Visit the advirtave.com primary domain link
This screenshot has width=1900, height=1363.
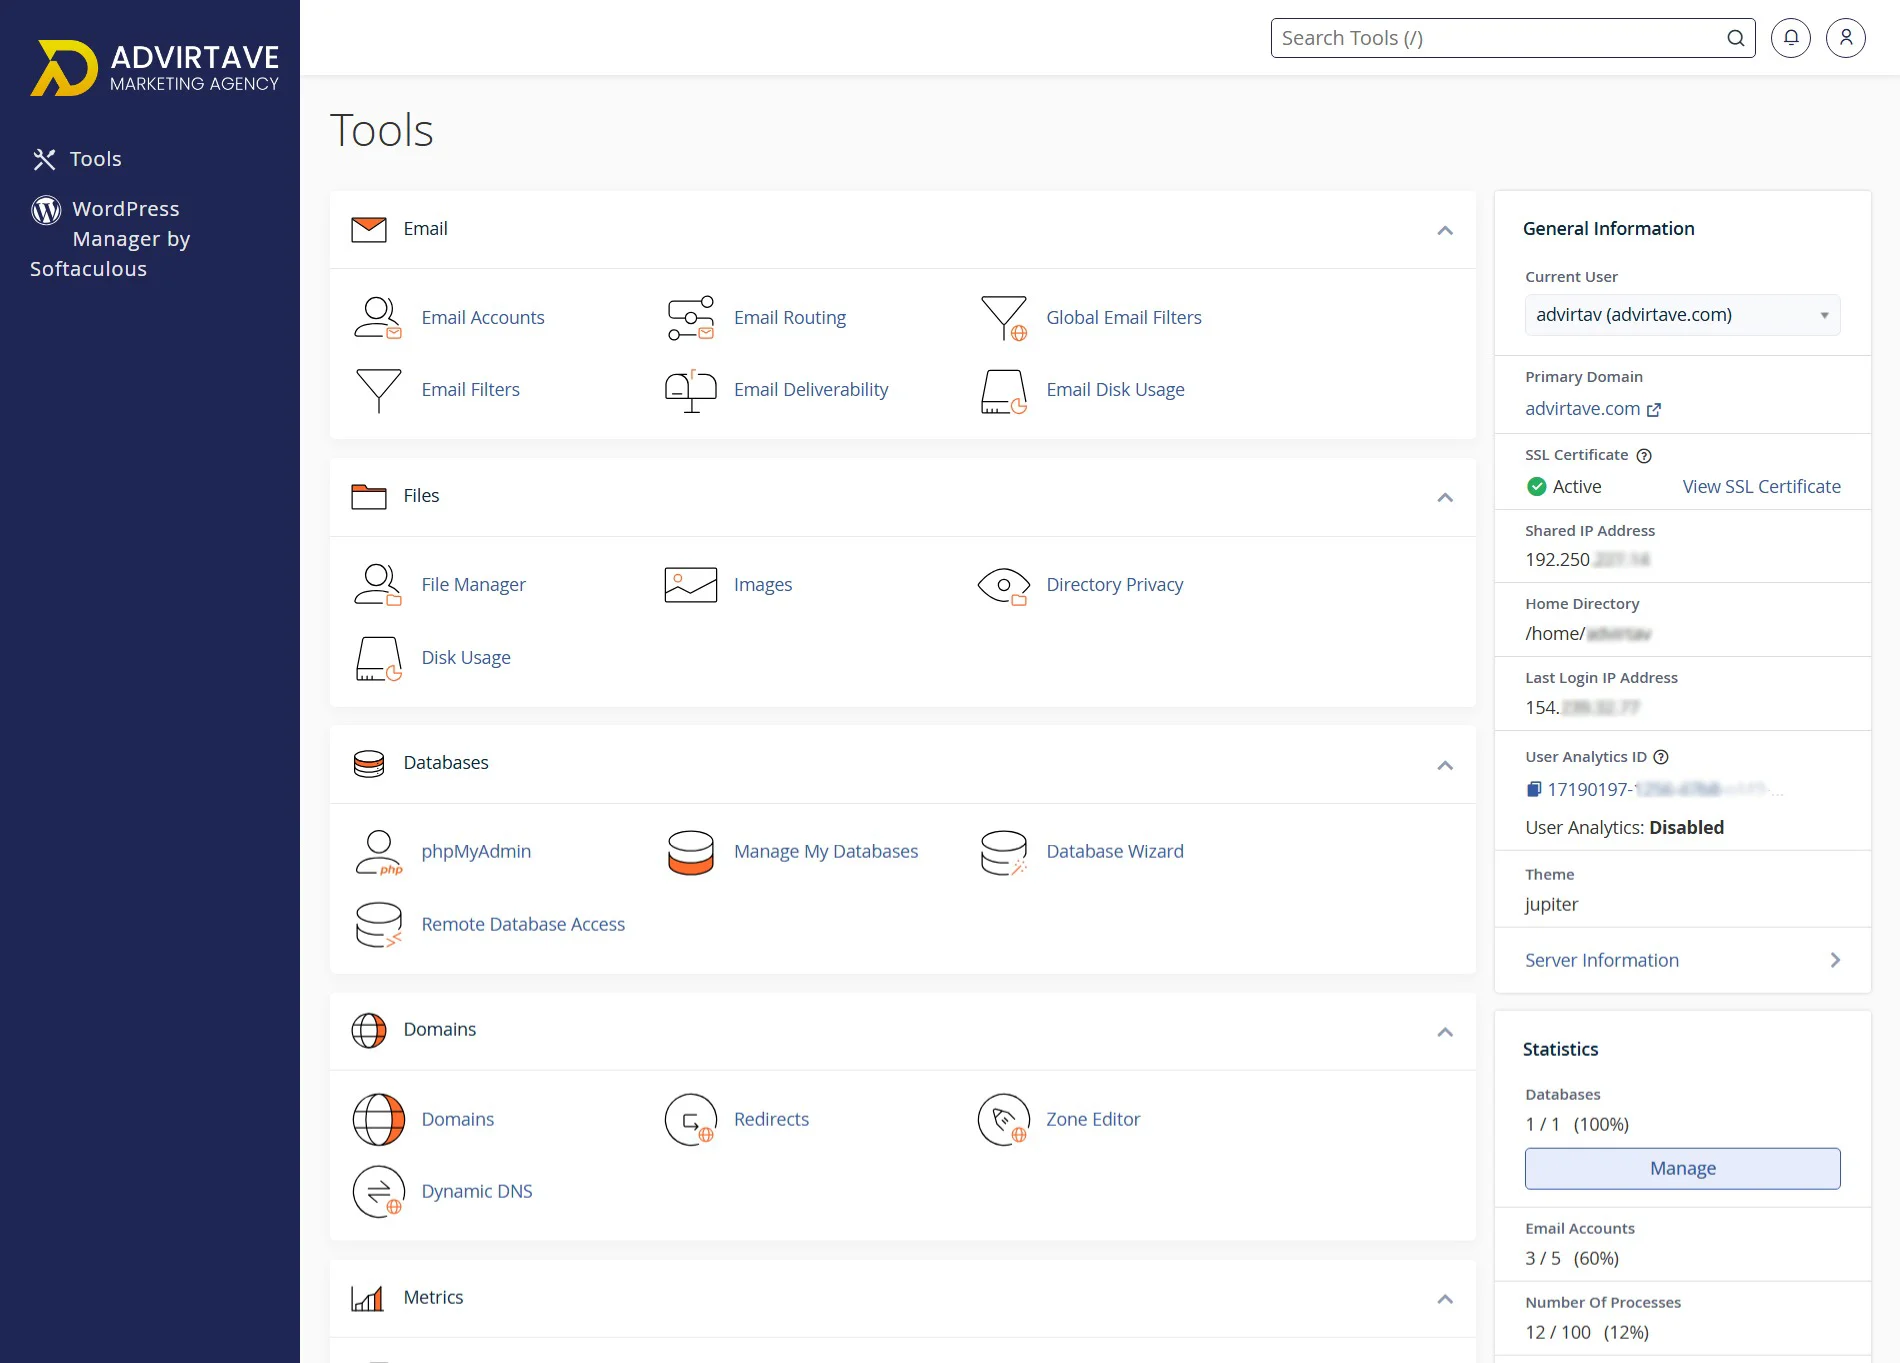[x=1593, y=409]
